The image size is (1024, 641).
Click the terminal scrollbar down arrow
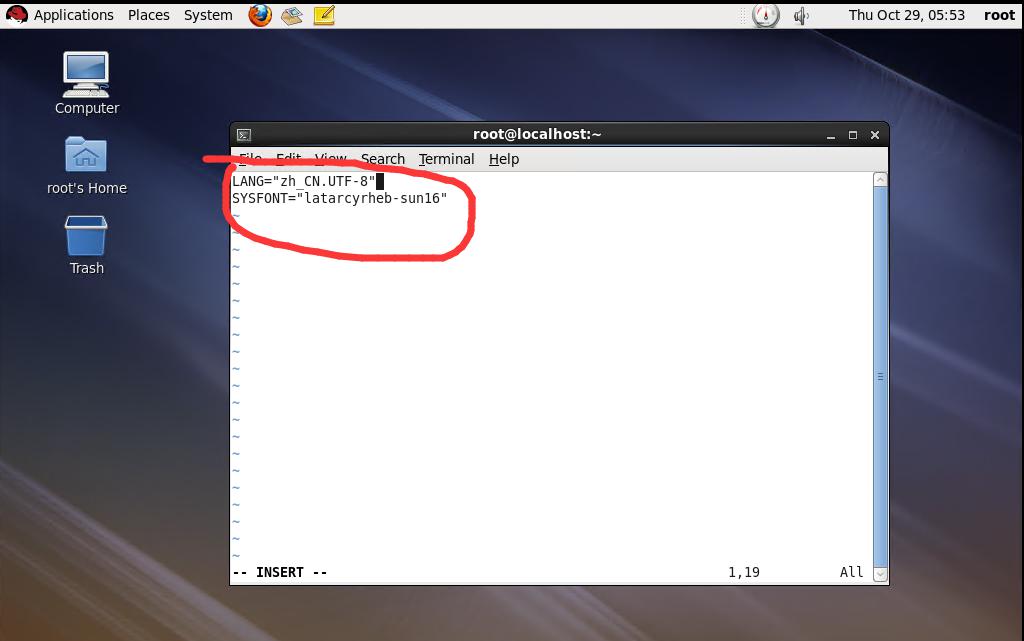(880, 574)
